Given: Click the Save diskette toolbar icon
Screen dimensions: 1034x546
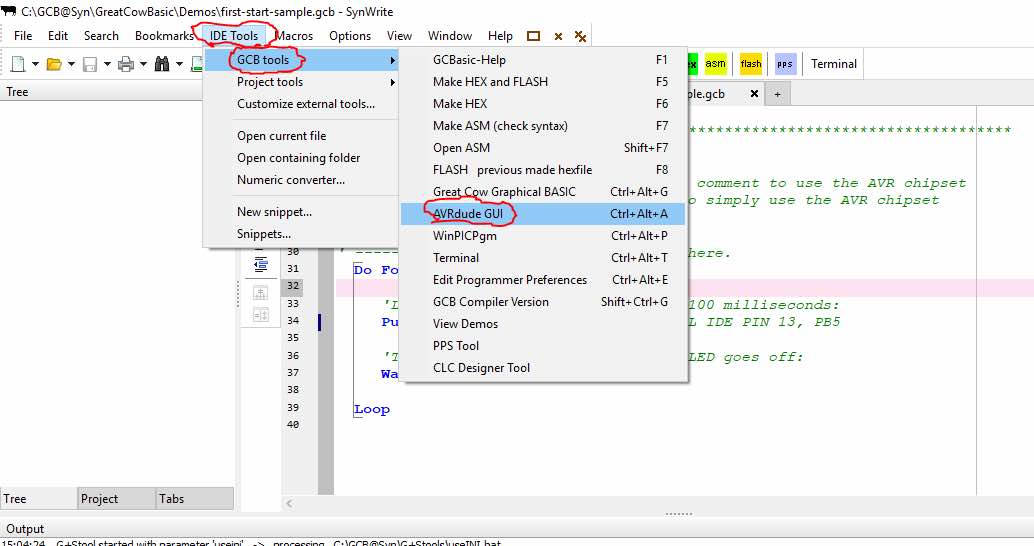Looking at the screenshot, I should coord(90,64).
